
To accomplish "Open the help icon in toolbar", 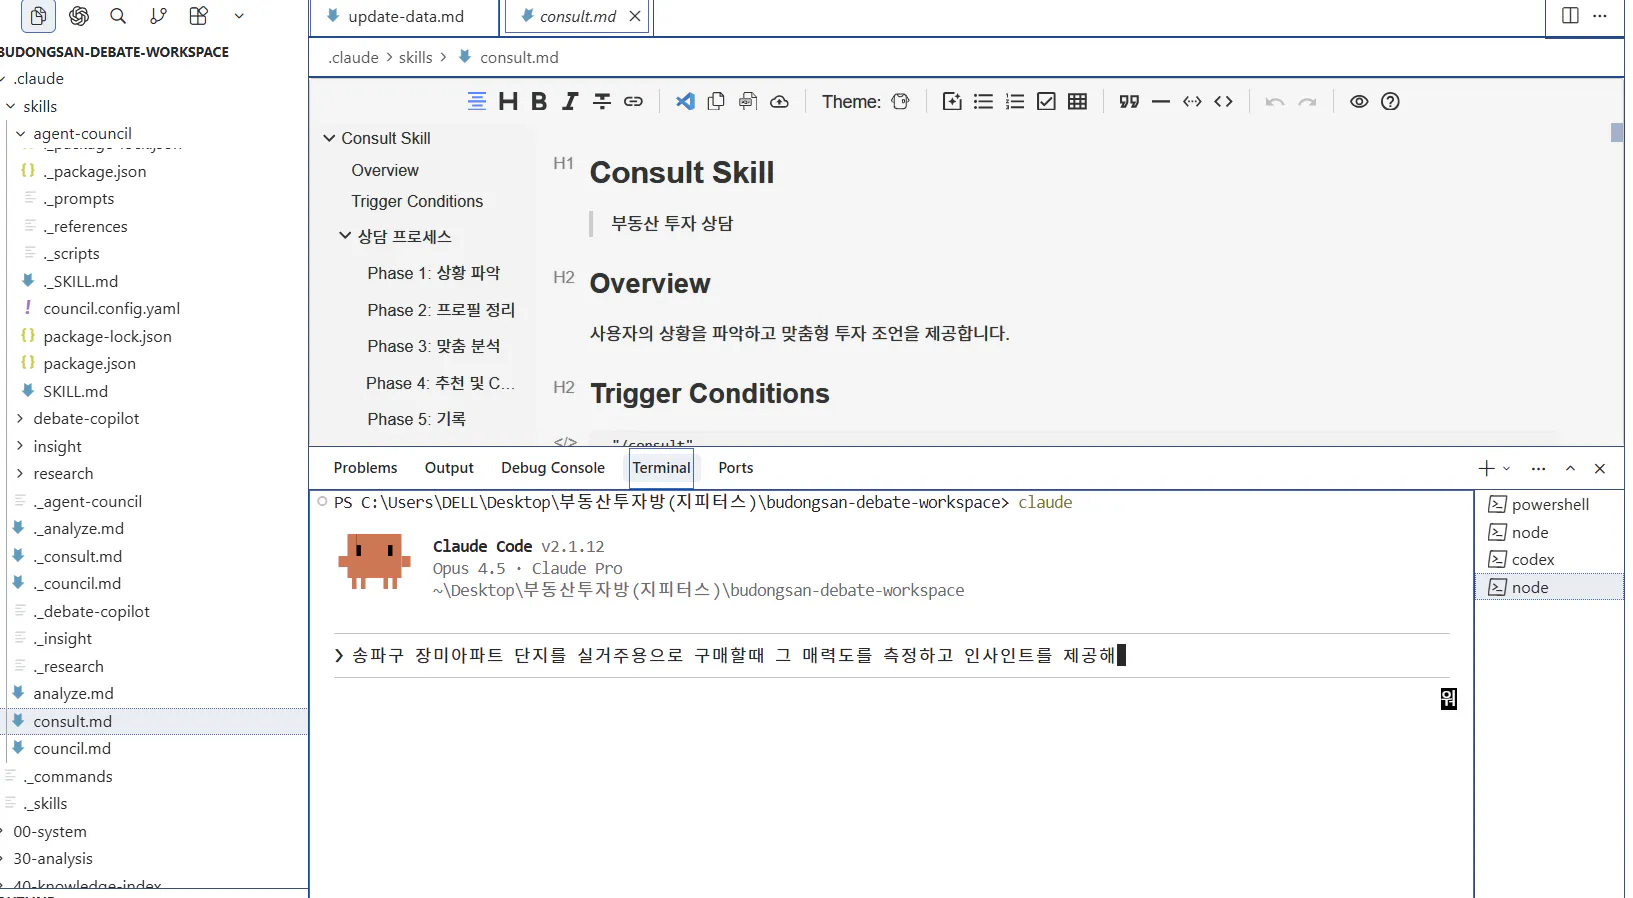I will [x=1390, y=101].
